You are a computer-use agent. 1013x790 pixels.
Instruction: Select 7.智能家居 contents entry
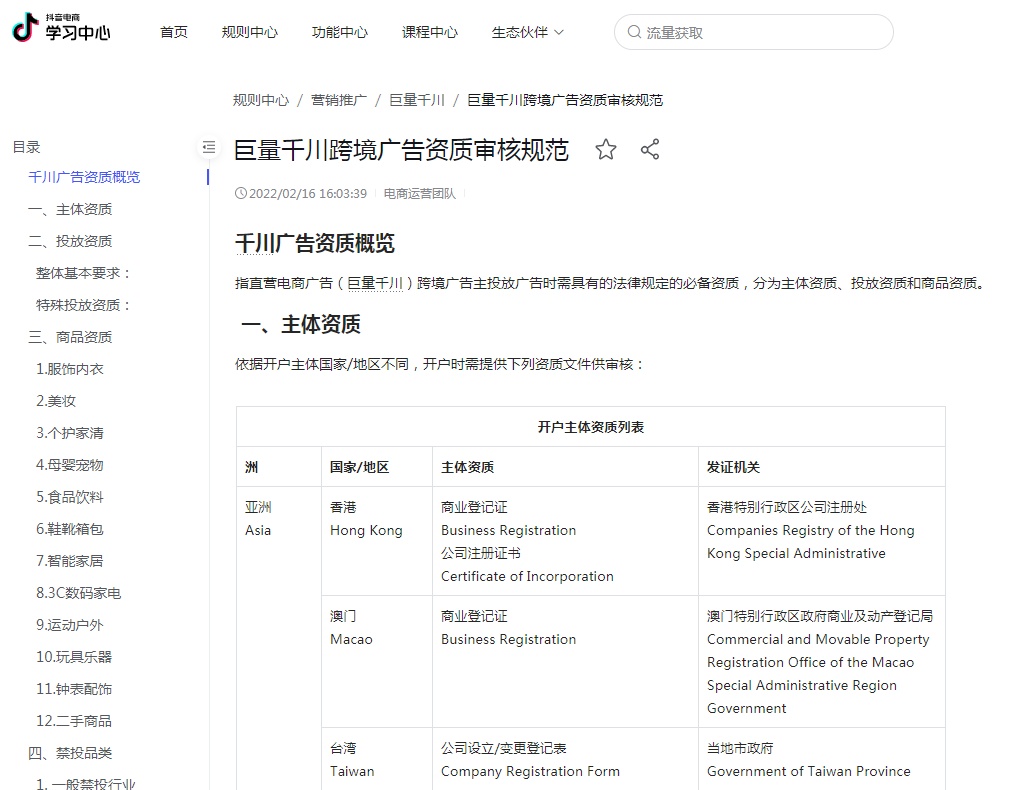70,561
